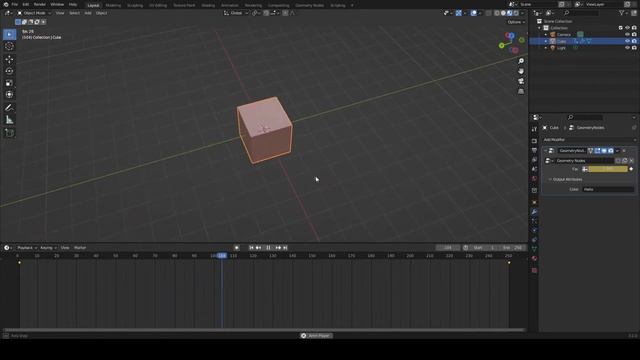Select the Rotate tool
The width and height of the screenshot is (640, 360).
click(9, 71)
